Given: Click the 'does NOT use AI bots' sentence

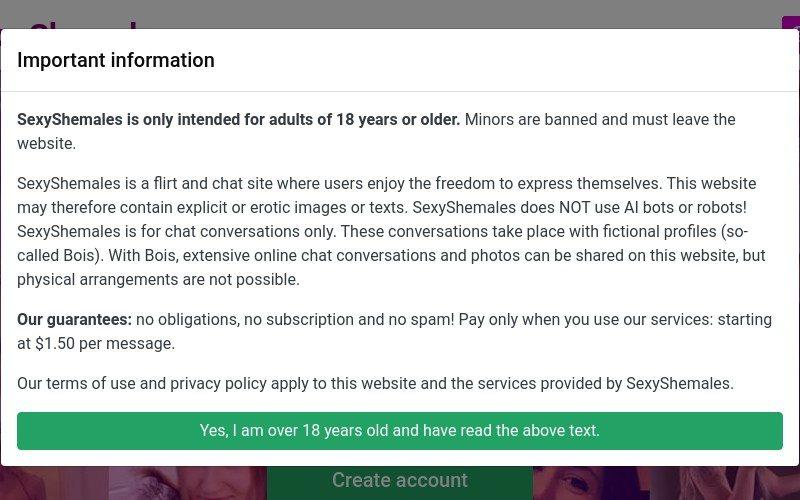Looking at the screenshot, I should click(580, 208).
